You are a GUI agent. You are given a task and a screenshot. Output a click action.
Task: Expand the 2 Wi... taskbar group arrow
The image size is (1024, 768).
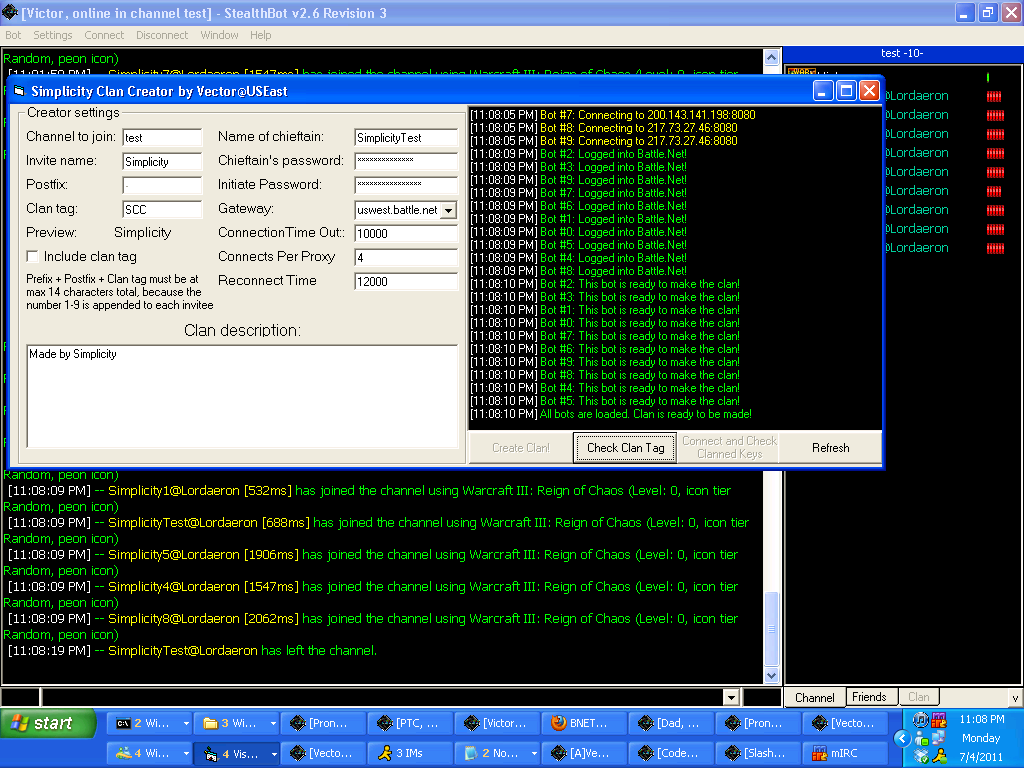pyautogui.click(x=186, y=724)
